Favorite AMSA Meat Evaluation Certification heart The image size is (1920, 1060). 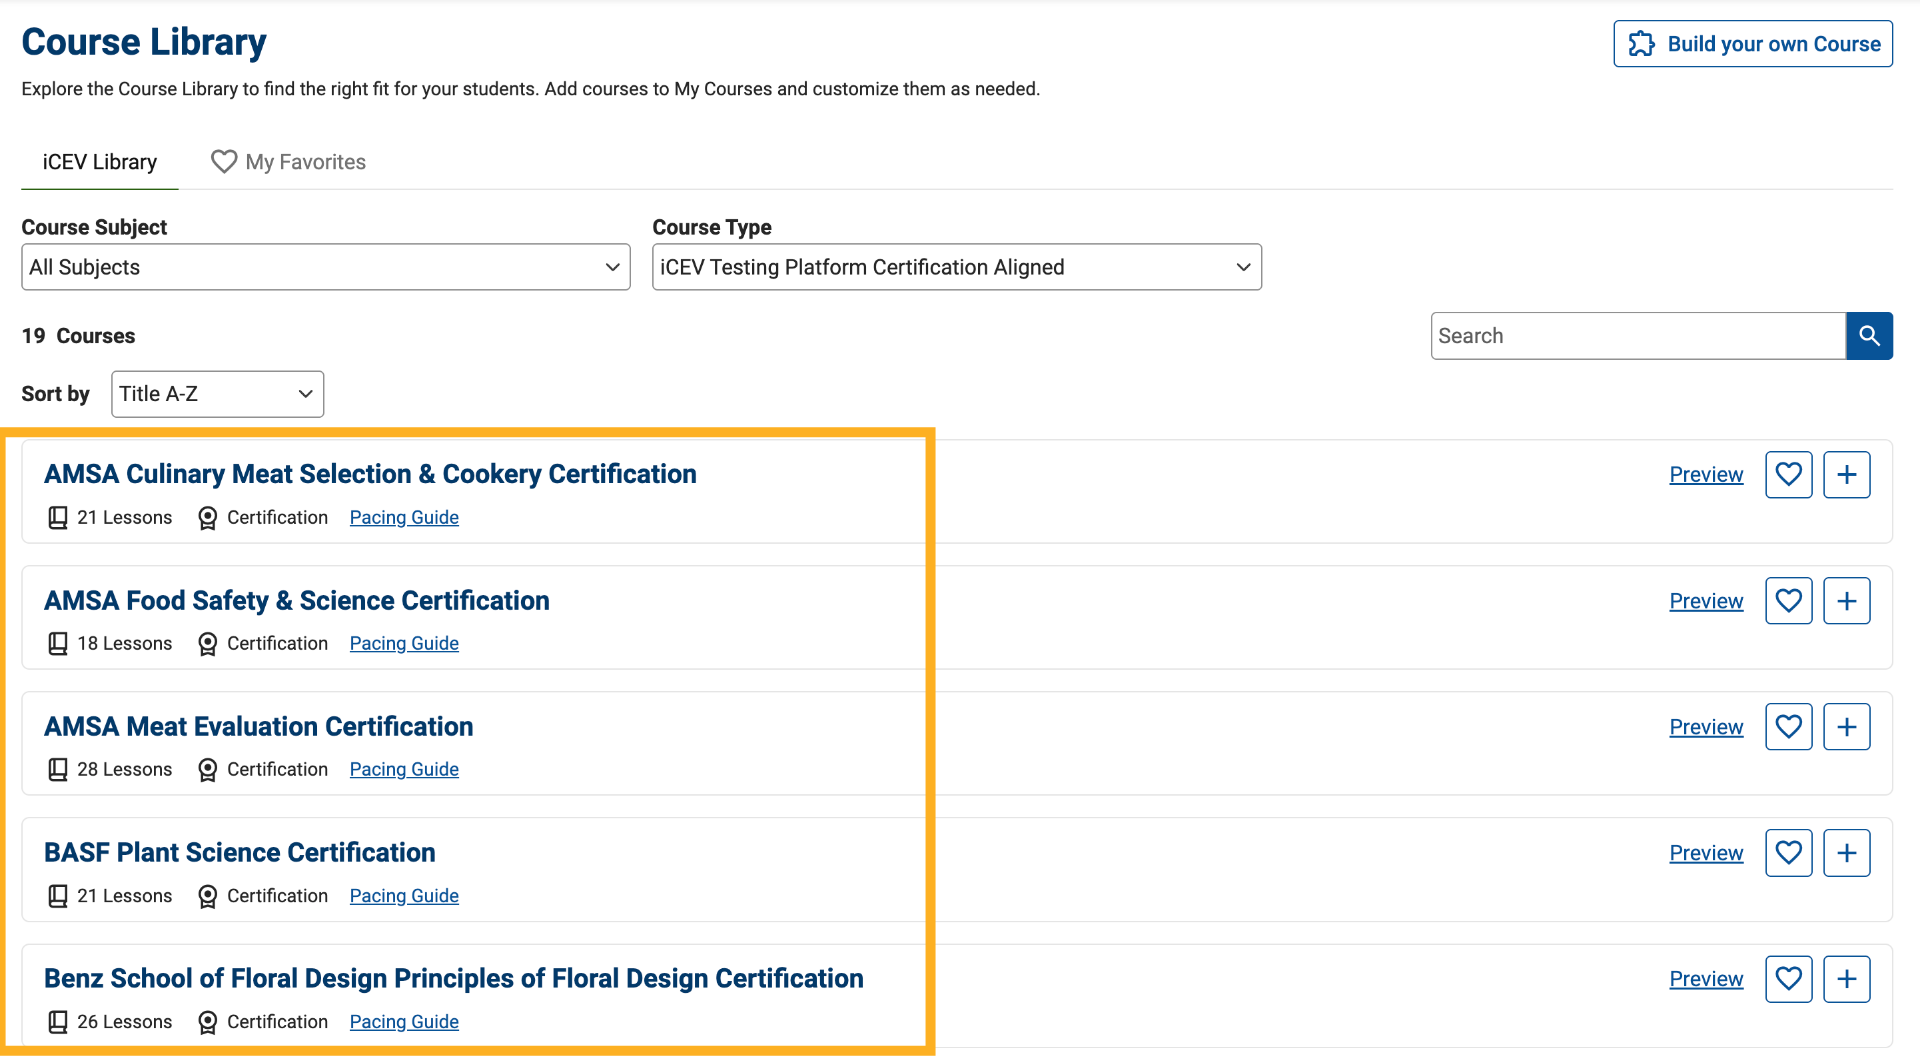(x=1789, y=727)
